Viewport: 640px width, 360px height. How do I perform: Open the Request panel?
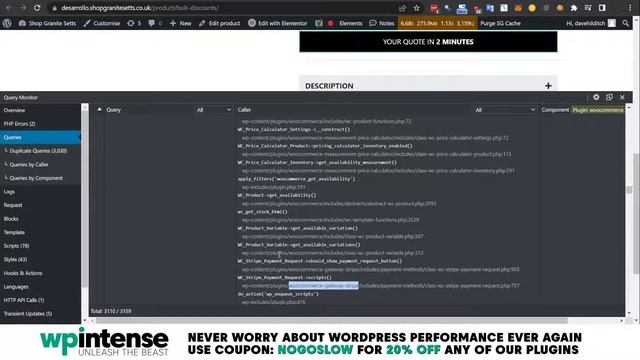pyautogui.click(x=40, y=205)
